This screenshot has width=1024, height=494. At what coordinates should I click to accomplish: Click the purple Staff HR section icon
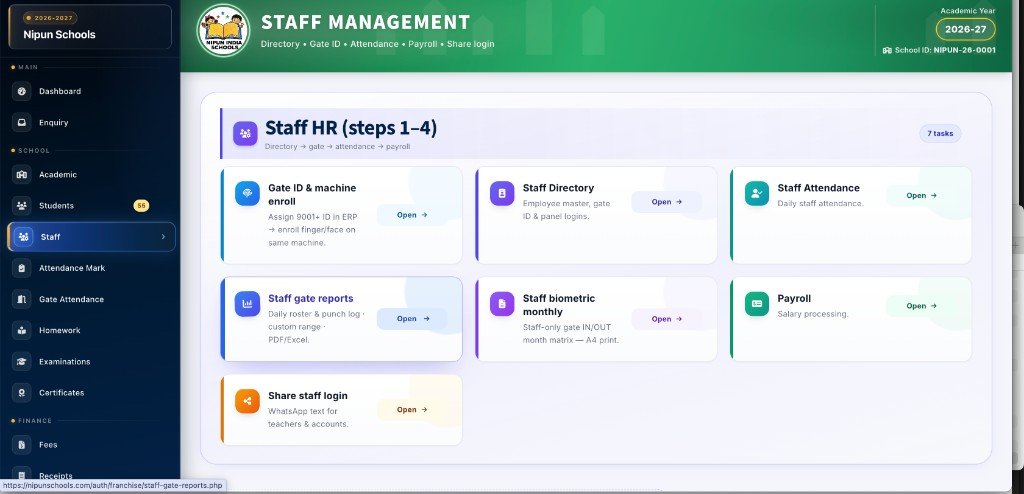pos(245,133)
